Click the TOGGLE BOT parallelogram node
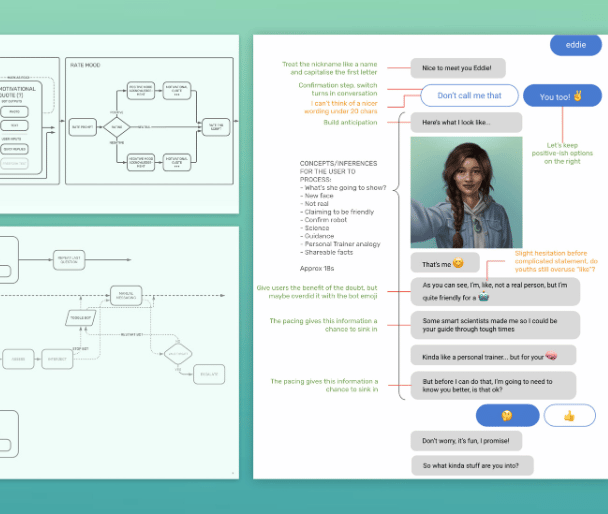 point(82,318)
